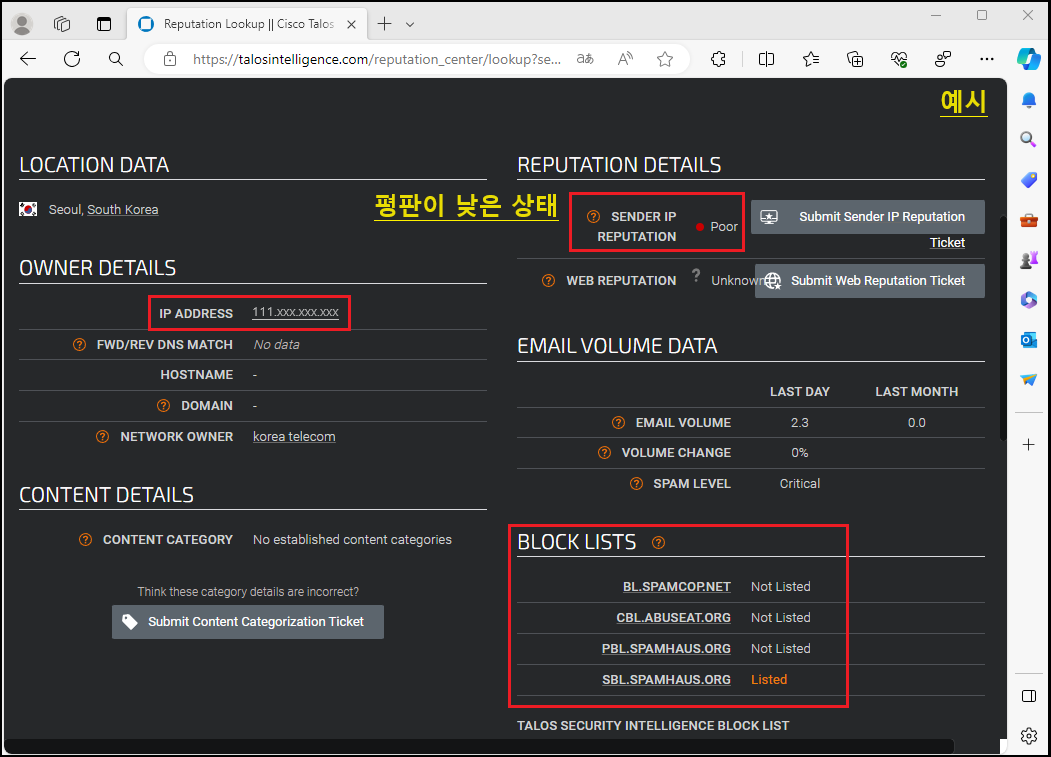This screenshot has height=757, width=1051.
Task: Start the read aloud icon
Action: [x=625, y=59]
